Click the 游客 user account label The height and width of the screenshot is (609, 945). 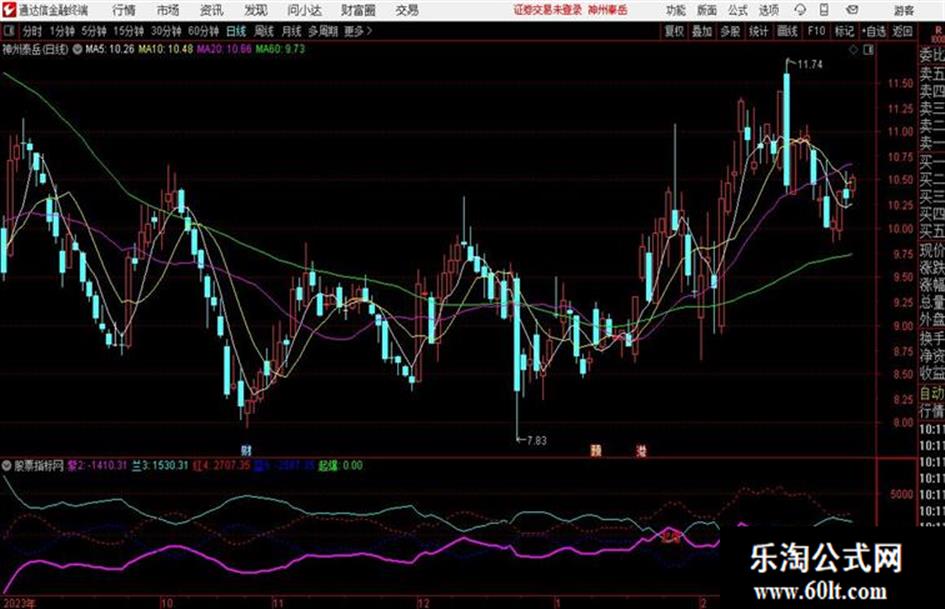pos(903,10)
